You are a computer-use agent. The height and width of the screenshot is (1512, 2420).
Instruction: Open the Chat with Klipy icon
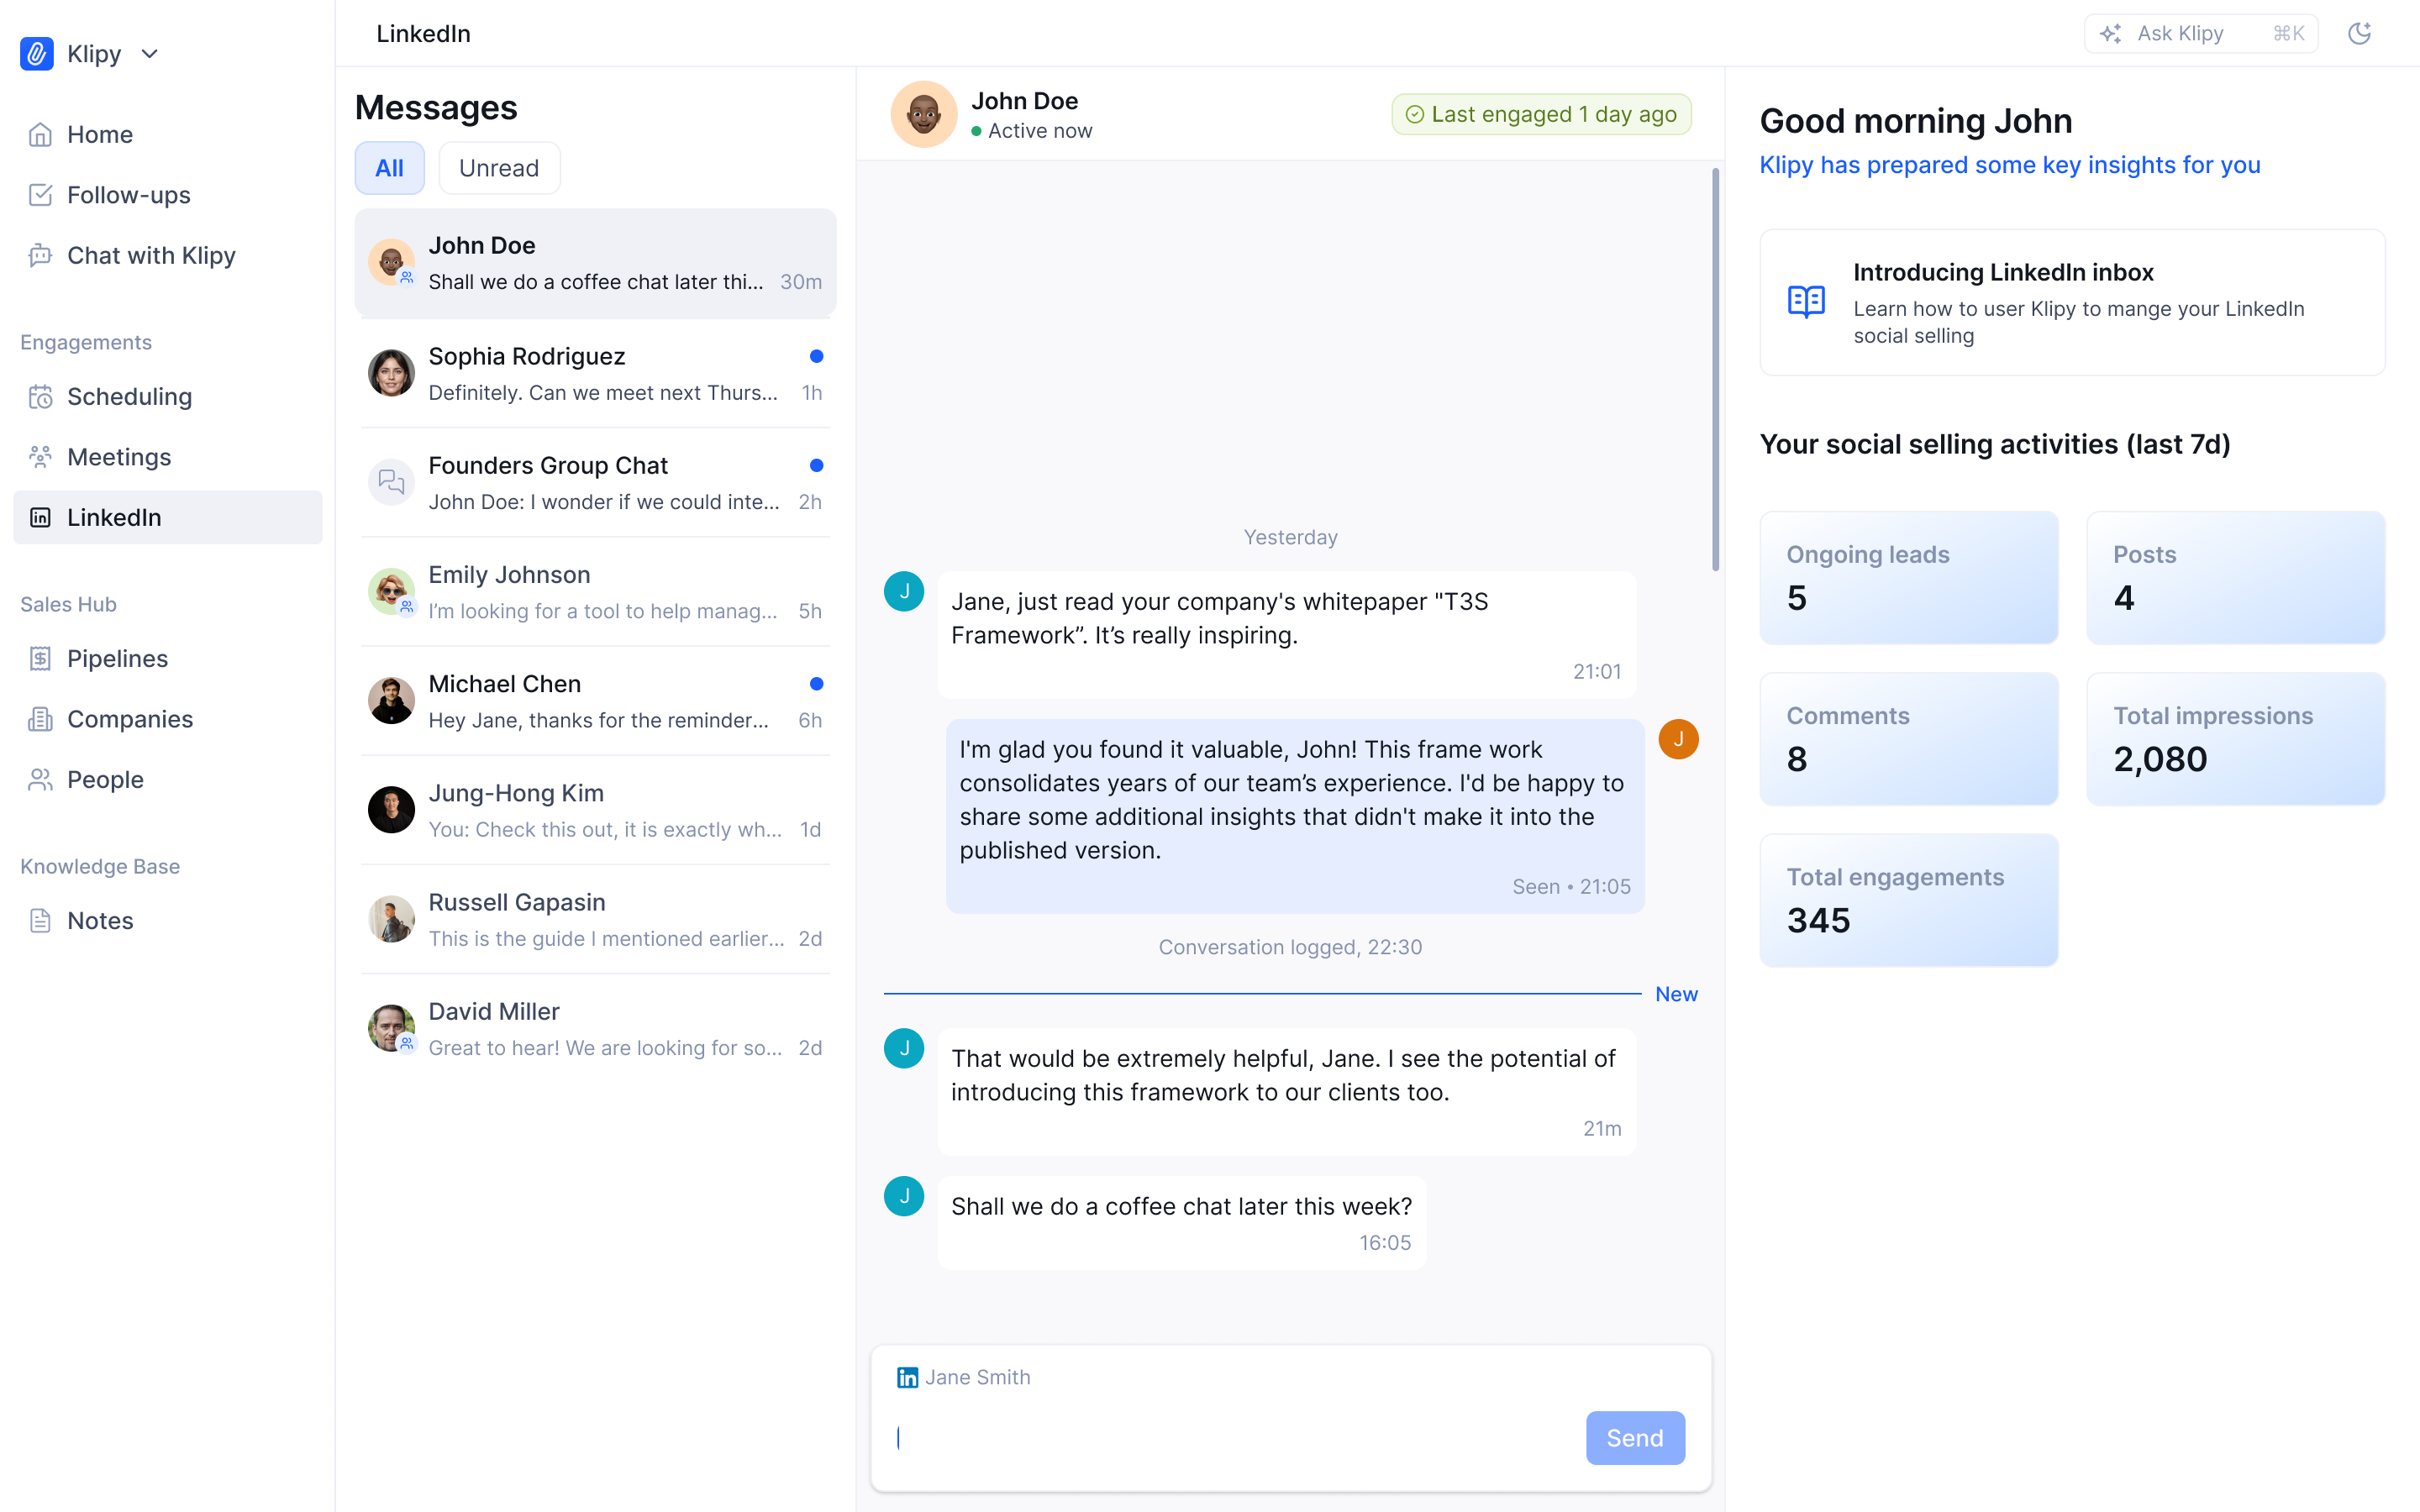[x=40, y=255]
